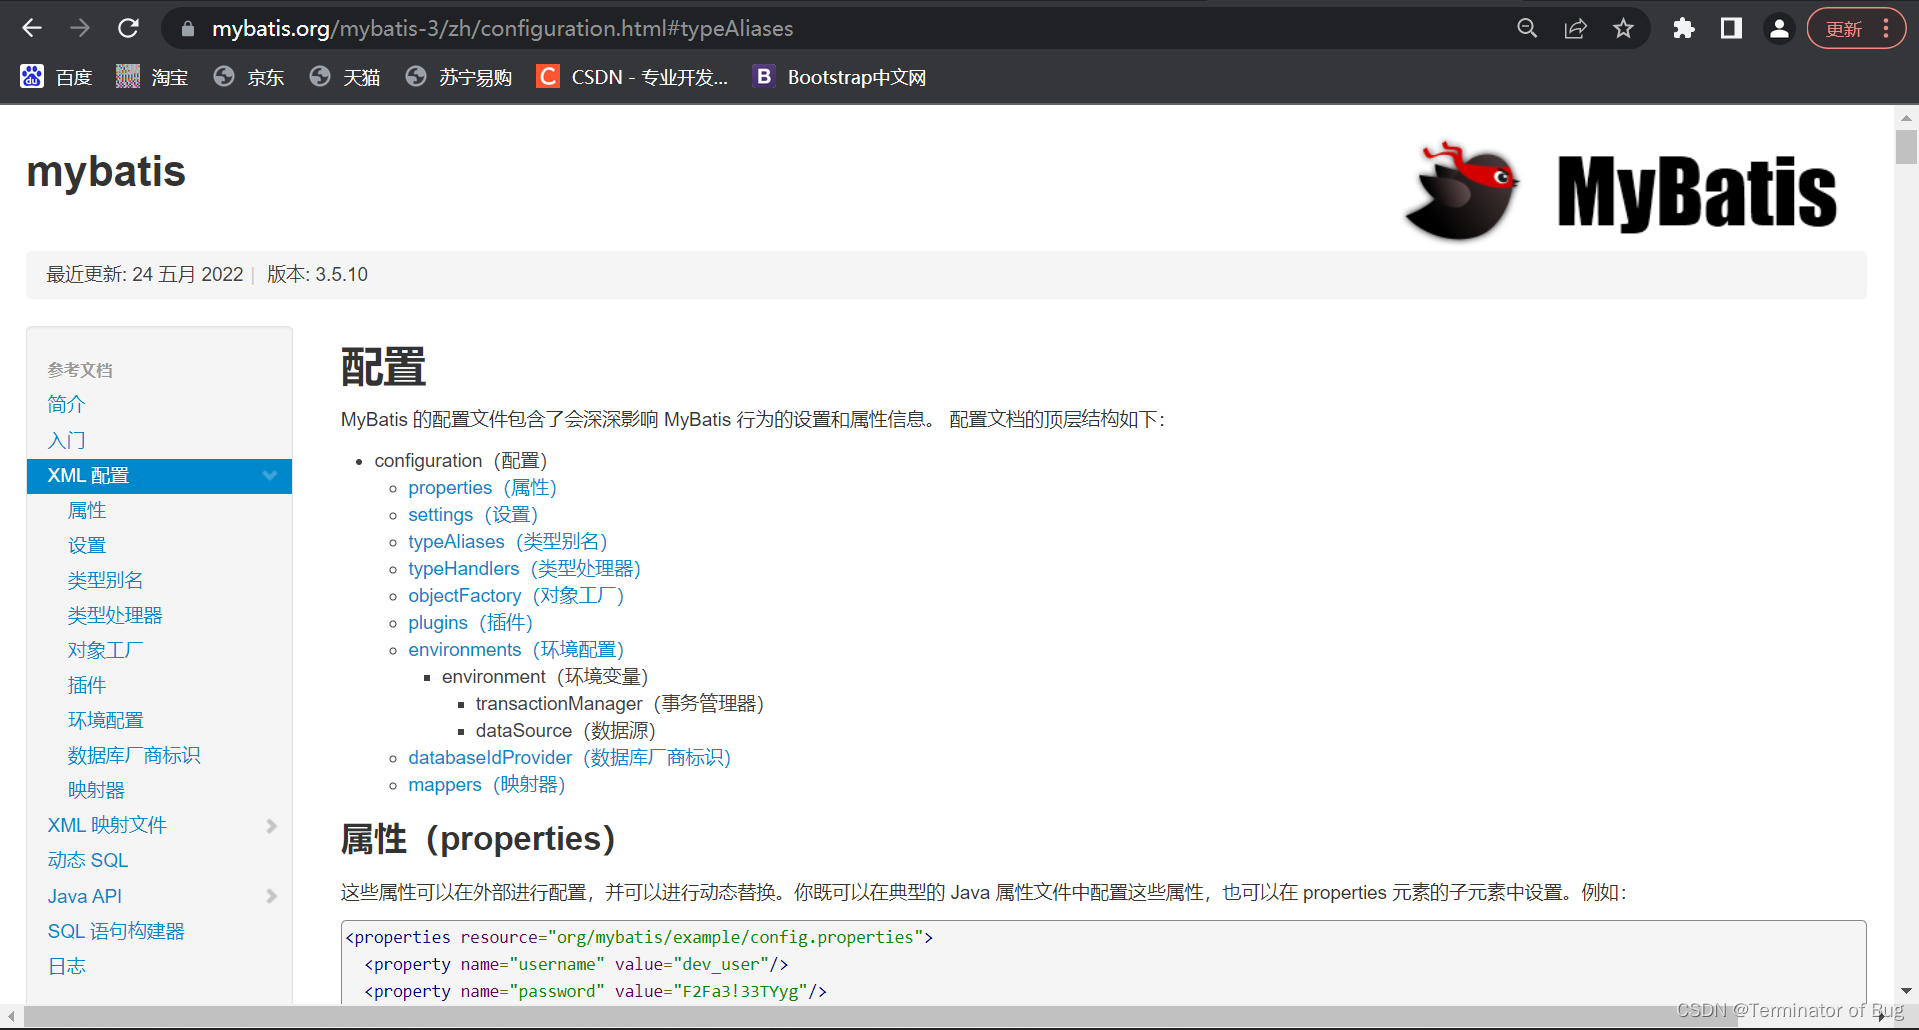
Task: Open 苏宁易购 bookmark
Action: [x=459, y=77]
